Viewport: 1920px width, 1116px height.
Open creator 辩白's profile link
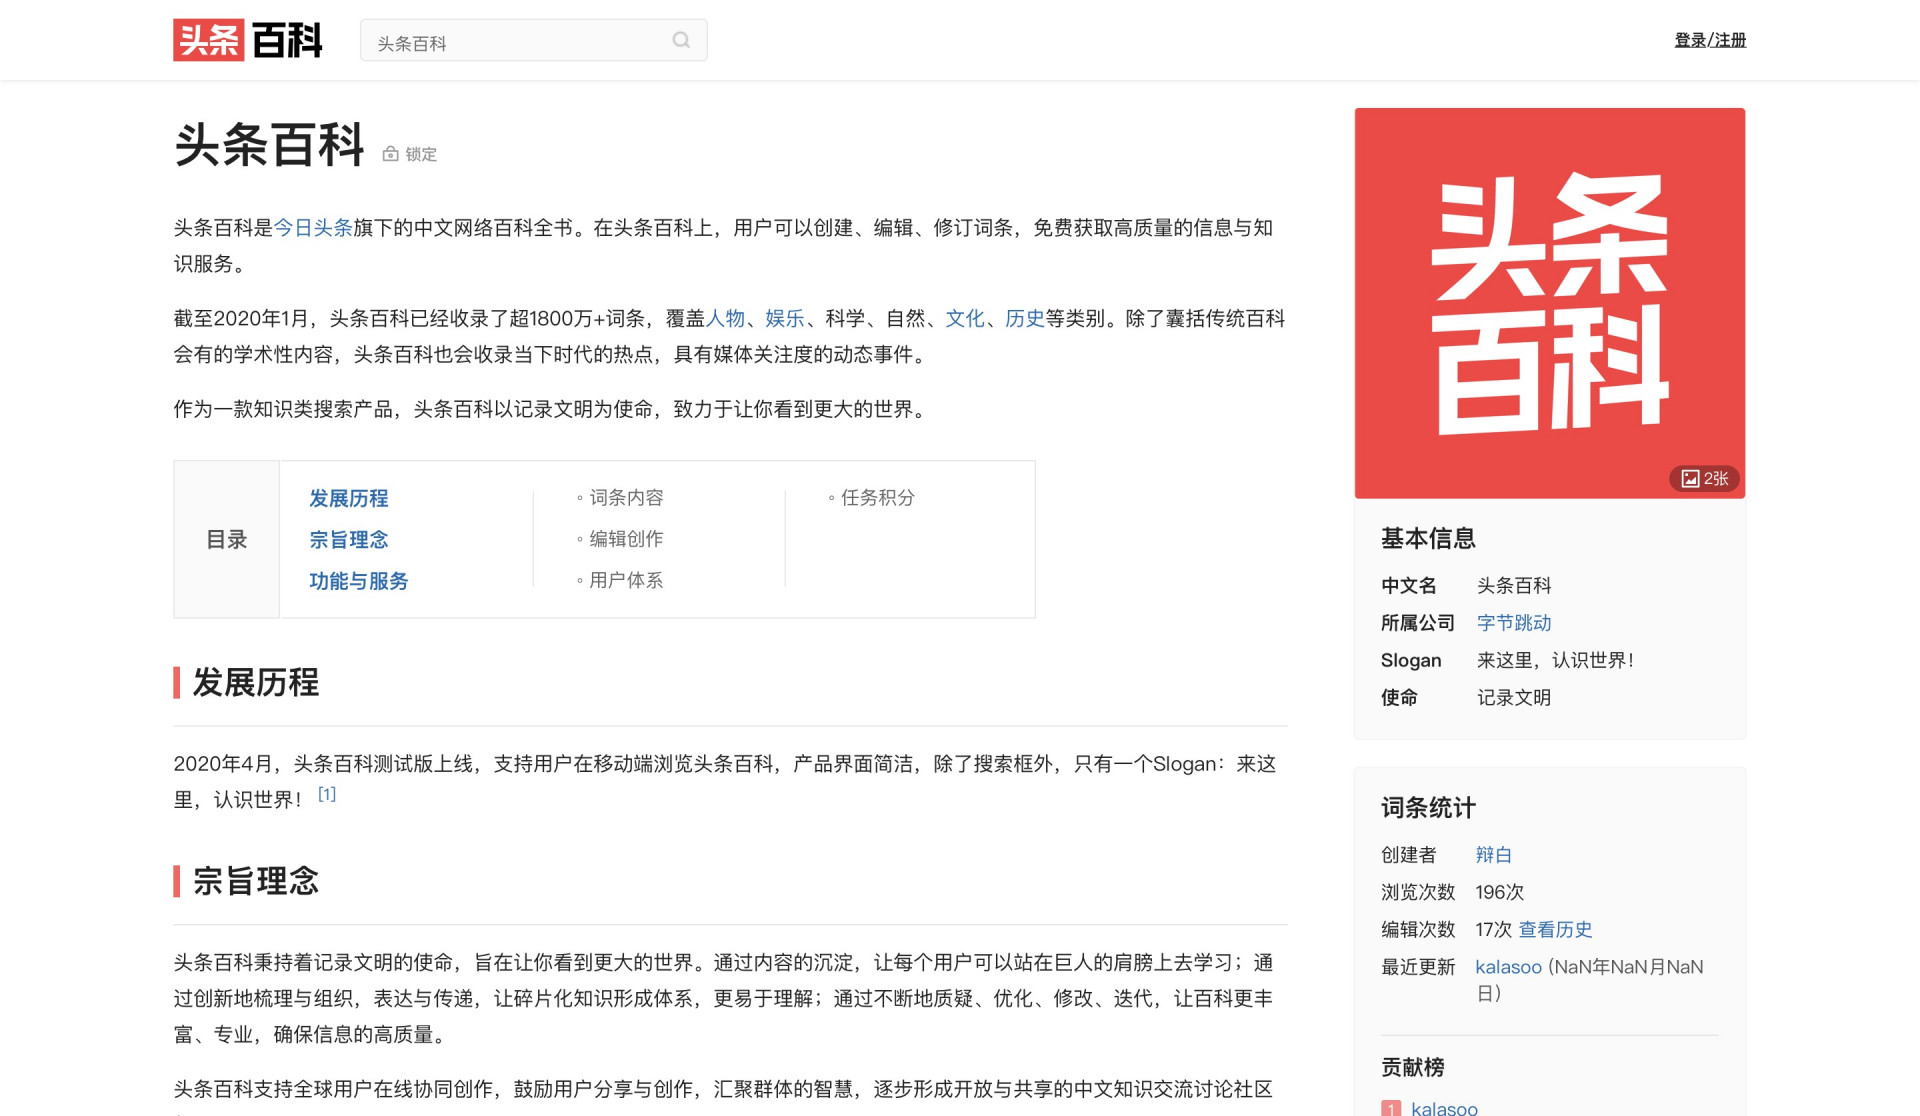1493,855
